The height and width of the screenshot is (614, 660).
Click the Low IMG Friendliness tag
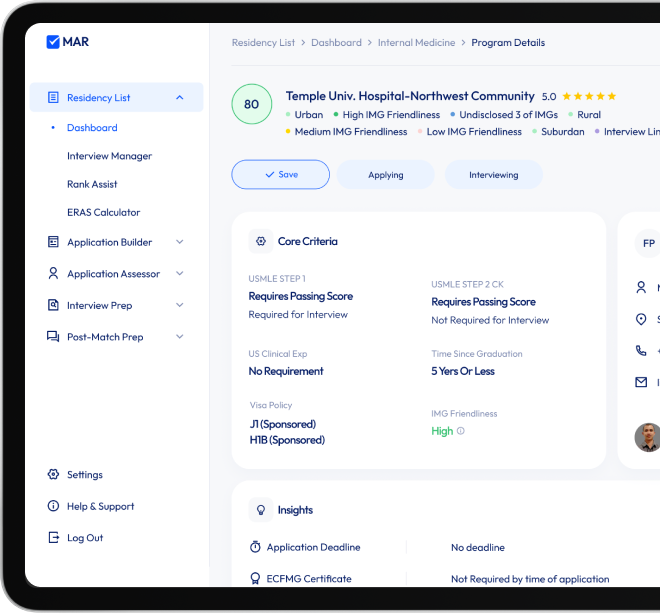(x=474, y=132)
